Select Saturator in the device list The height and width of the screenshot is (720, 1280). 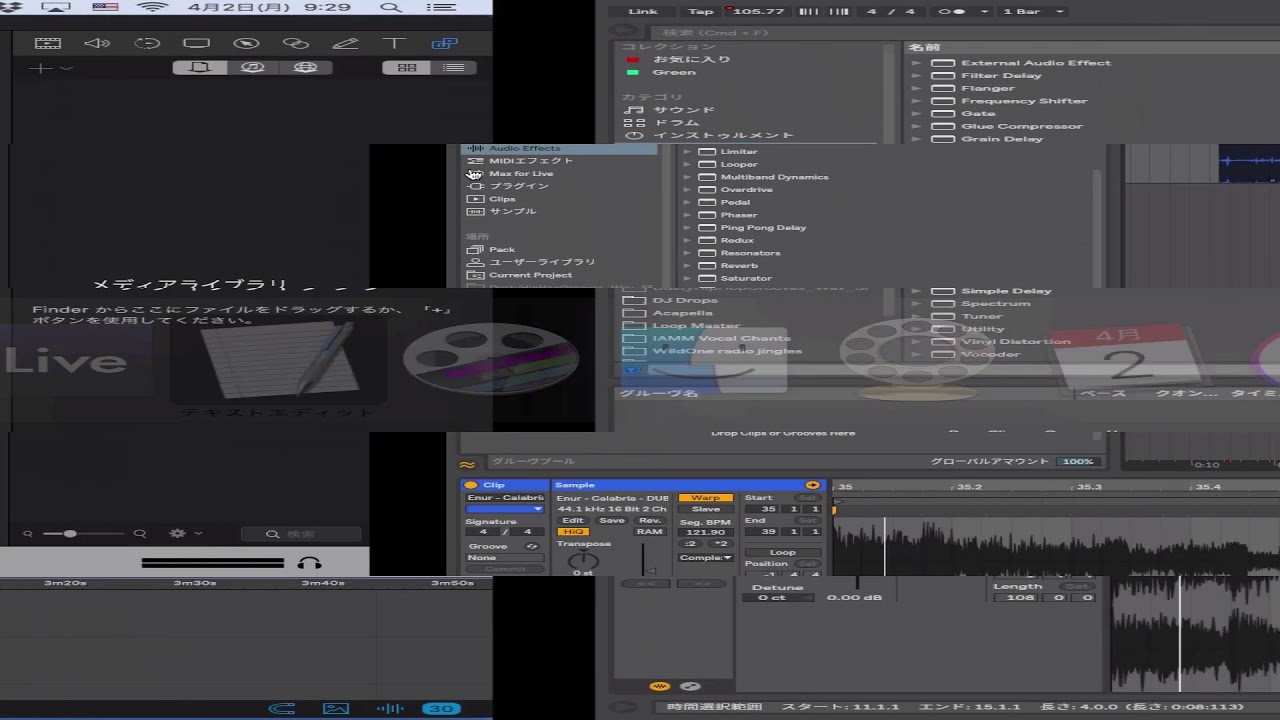click(746, 278)
